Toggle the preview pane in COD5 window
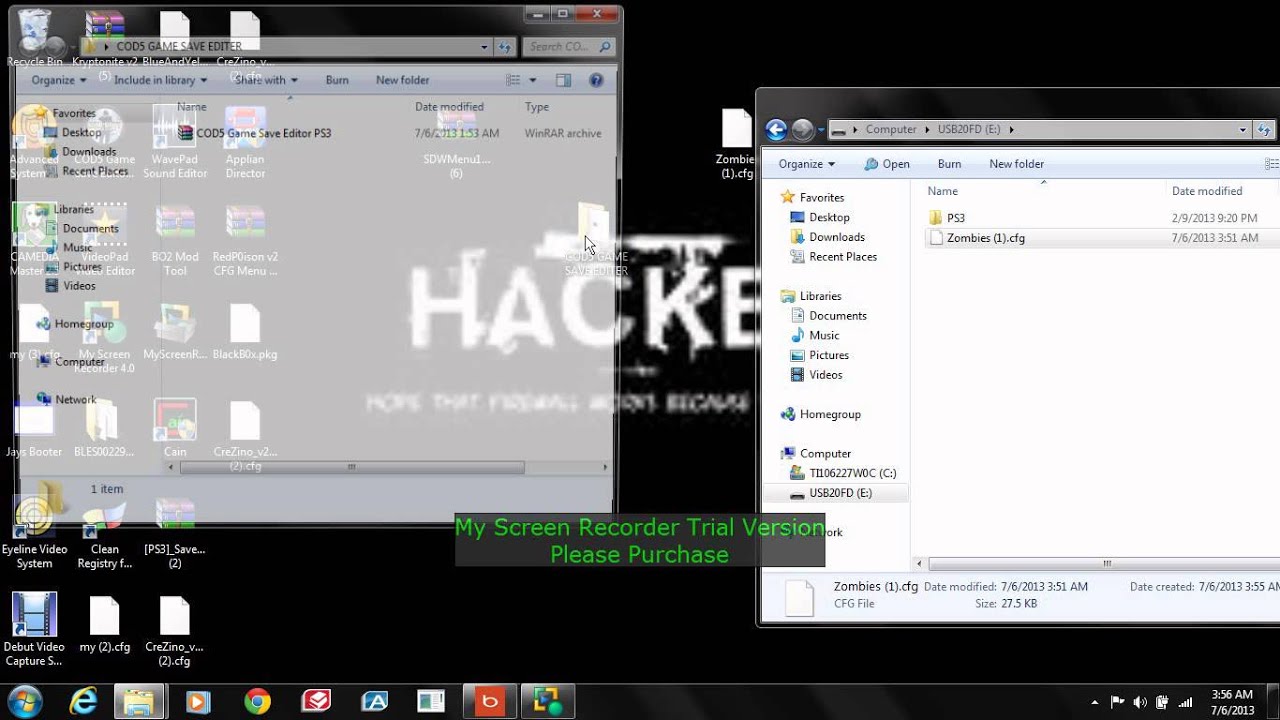 coord(563,80)
